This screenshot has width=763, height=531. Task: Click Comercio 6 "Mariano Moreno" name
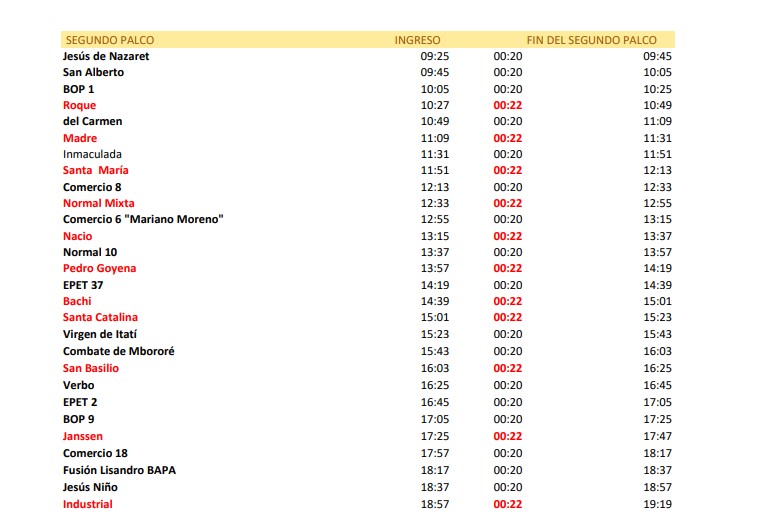pyautogui.click(x=143, y=220)
